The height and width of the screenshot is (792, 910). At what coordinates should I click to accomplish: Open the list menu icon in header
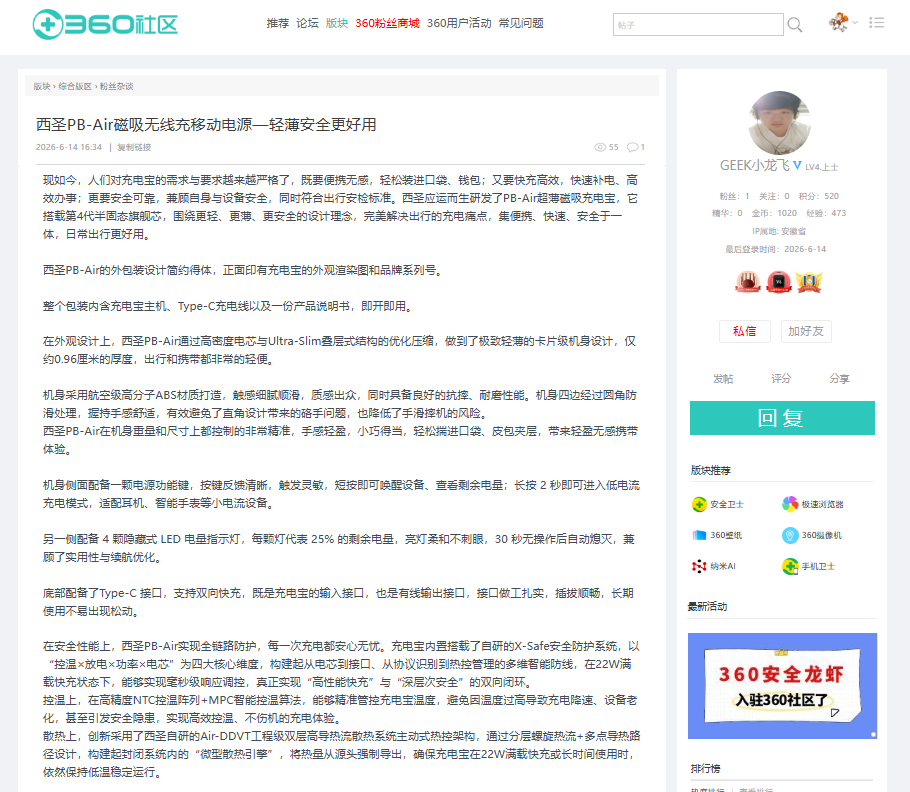click(876, 23)
